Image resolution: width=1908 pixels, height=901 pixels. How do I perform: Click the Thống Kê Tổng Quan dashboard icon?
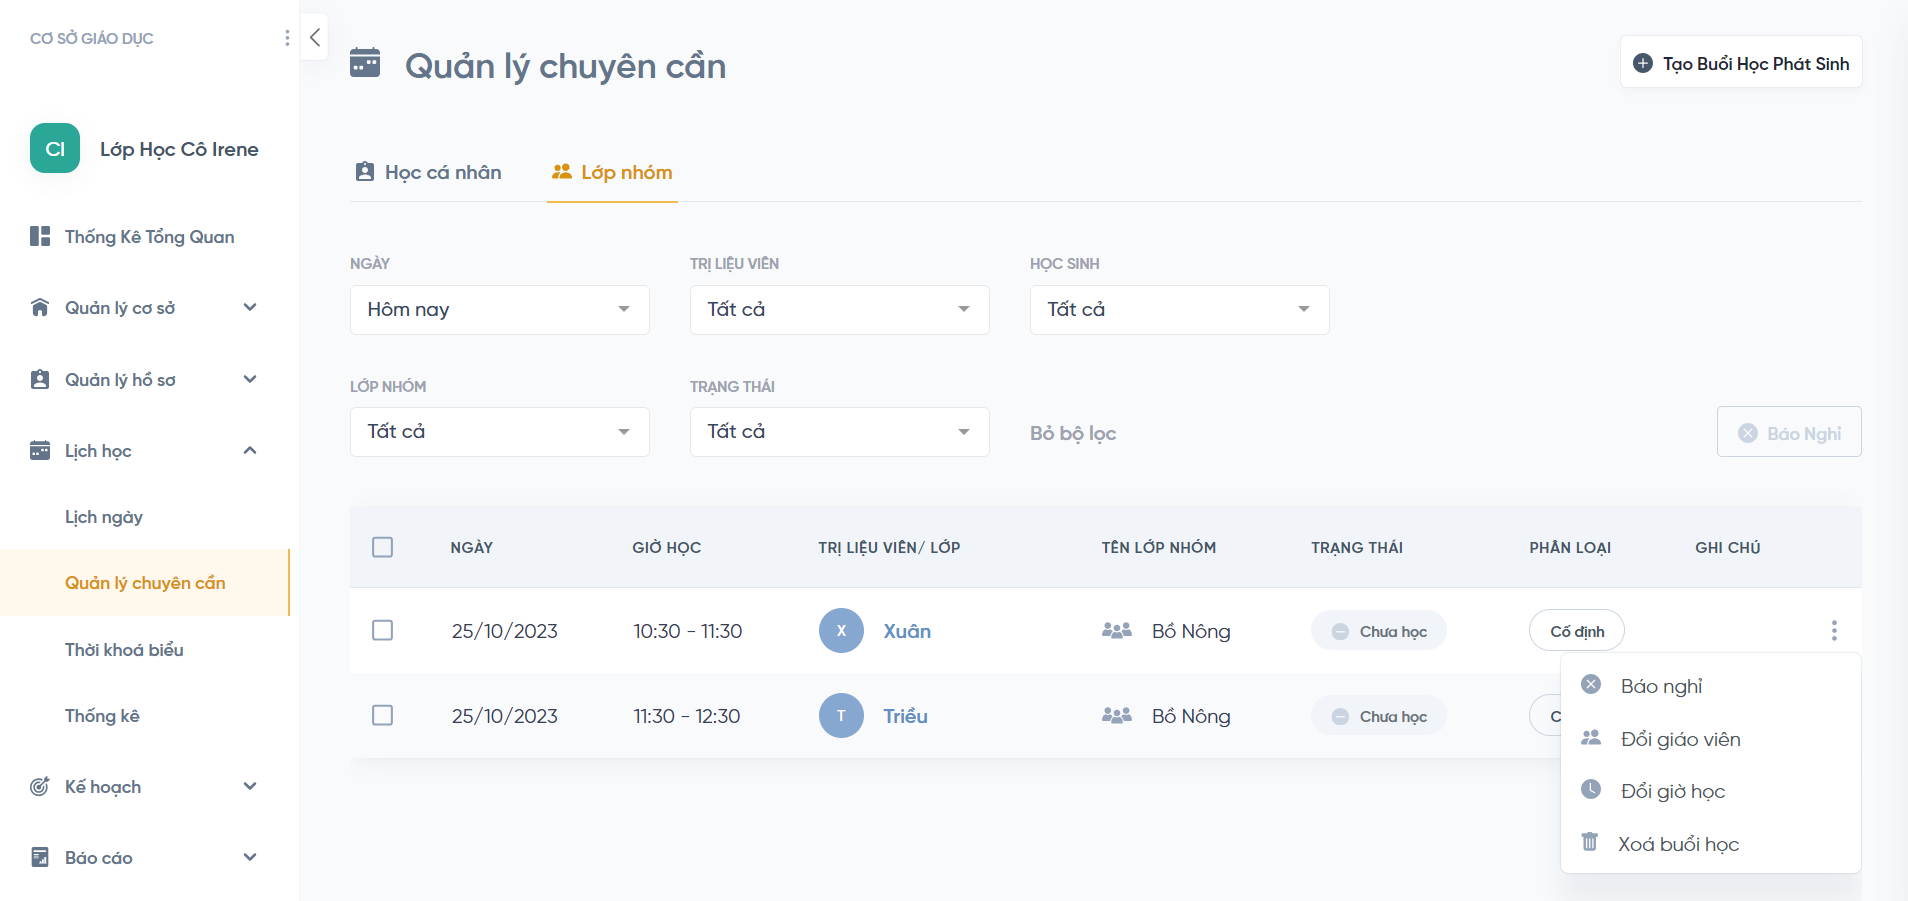(x=40, y=237)
